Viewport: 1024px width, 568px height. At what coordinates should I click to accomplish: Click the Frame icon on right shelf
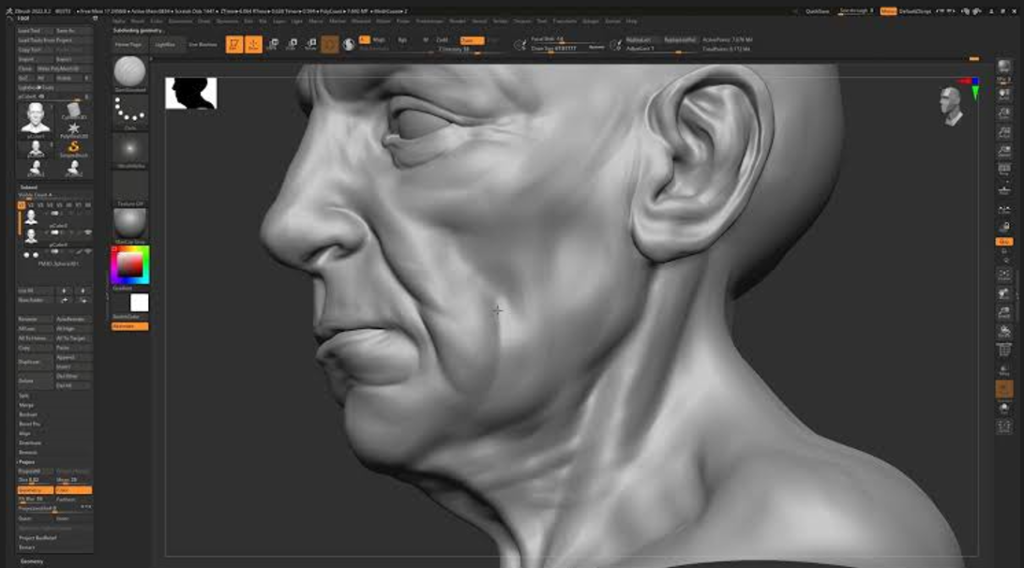tap(1004, 274)
